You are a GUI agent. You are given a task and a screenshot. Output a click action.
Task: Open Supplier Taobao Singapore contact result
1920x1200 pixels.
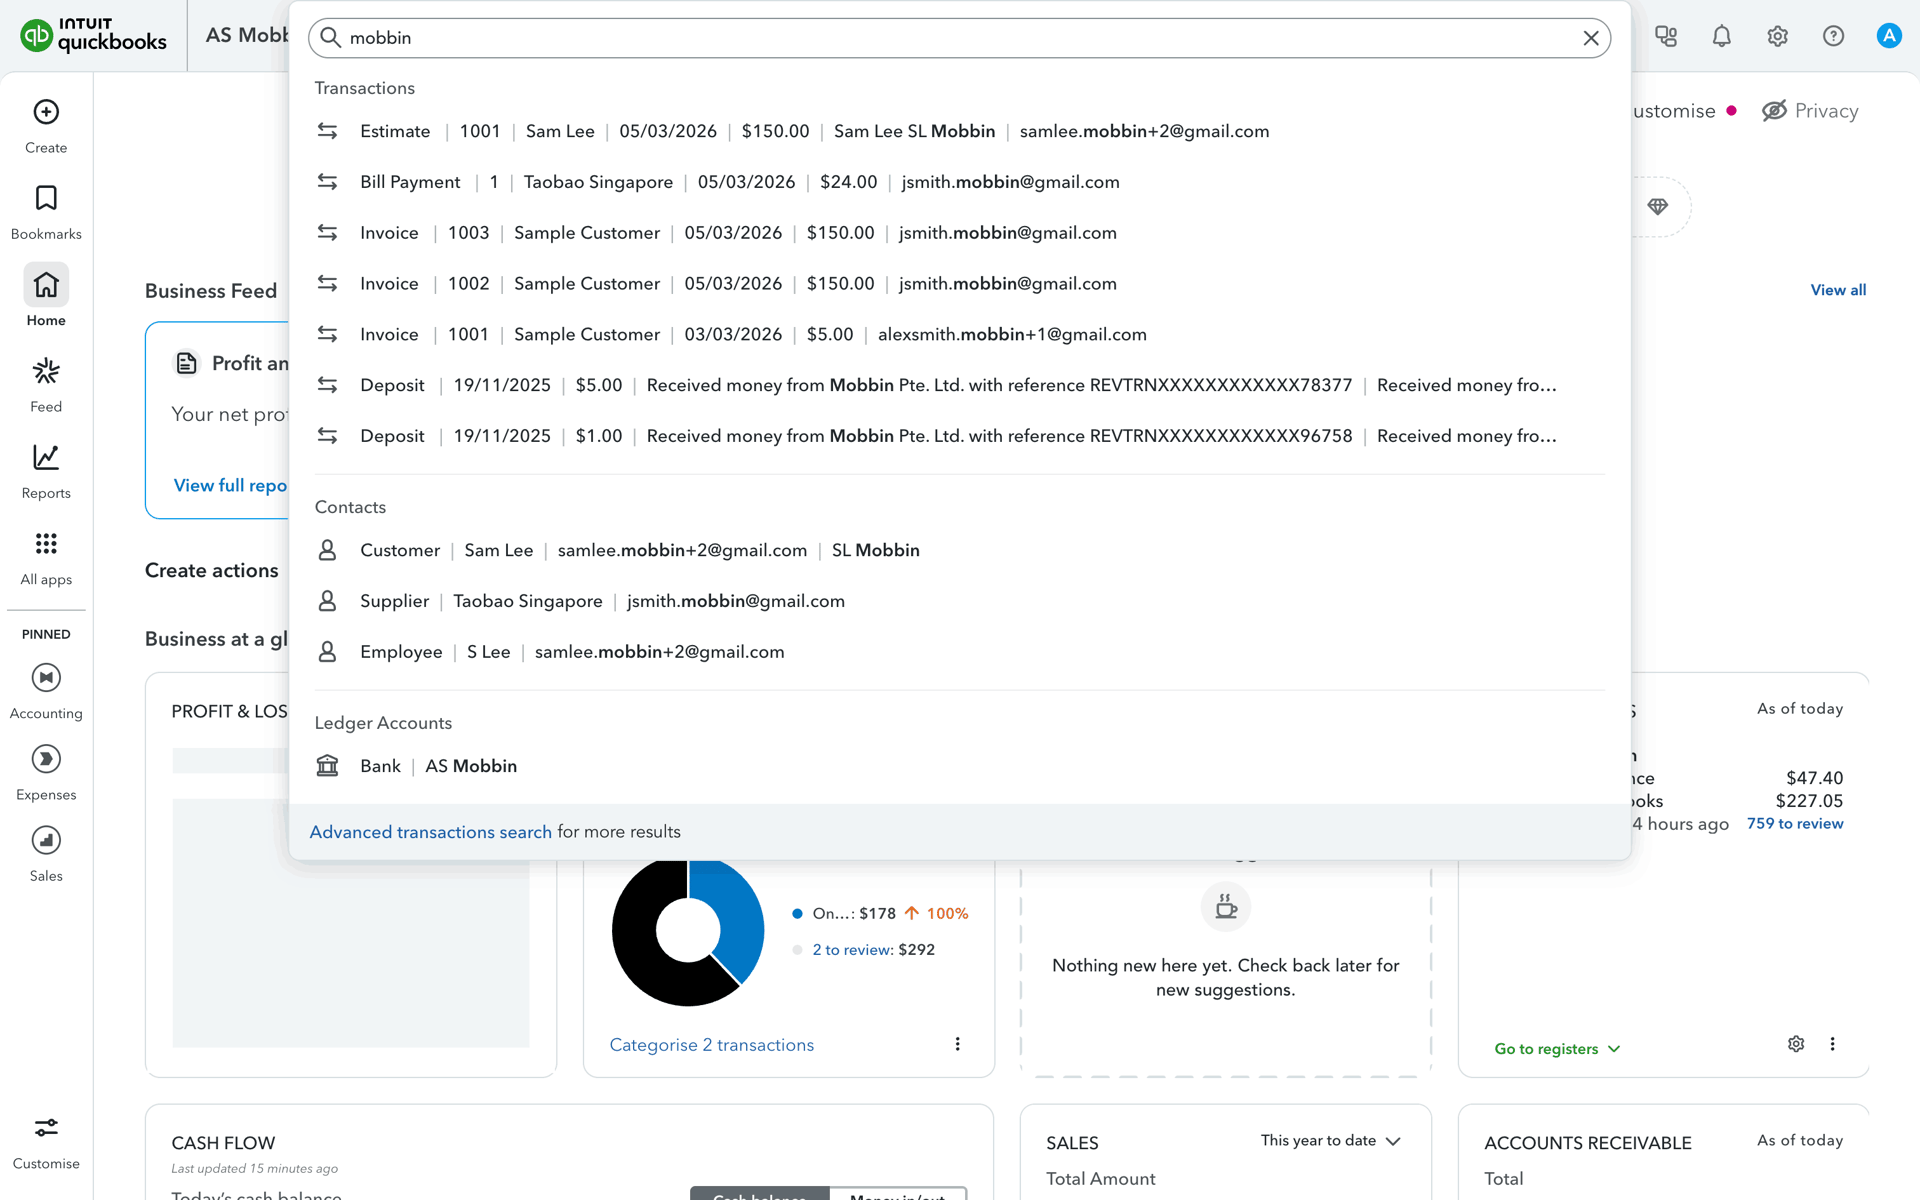pos(960,601)
